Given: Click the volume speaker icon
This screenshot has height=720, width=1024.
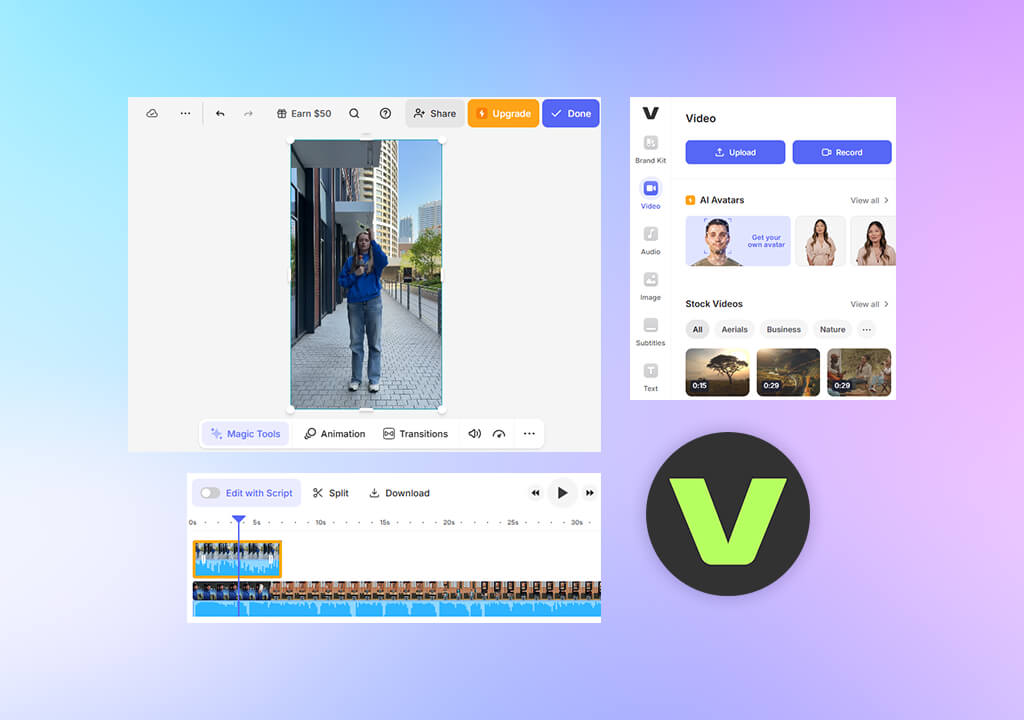Looking at the screenshot, I should tap(475, 434).
